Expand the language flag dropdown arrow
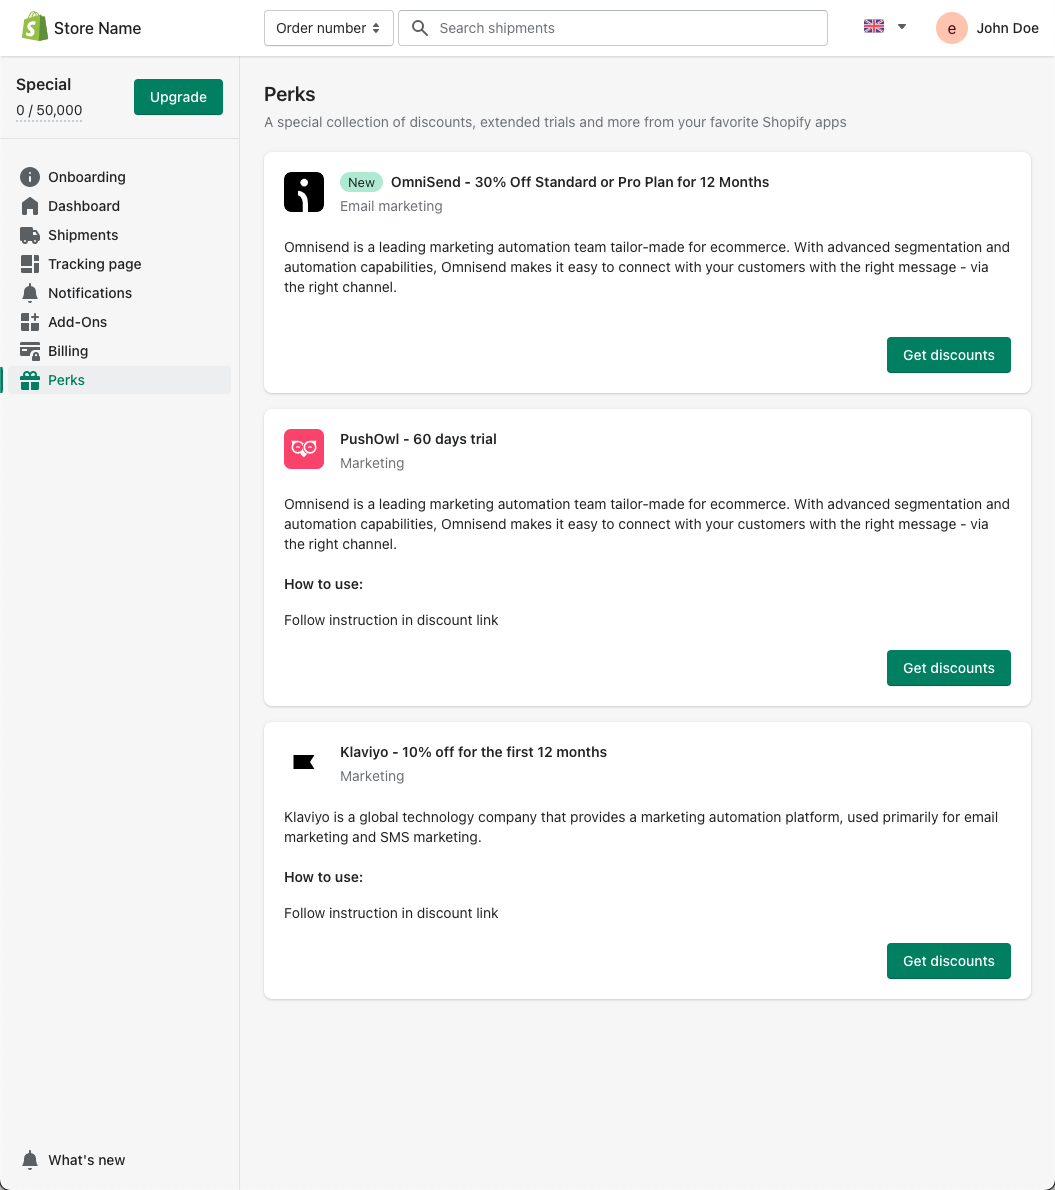Viewport: 1055px width, 1190px height. click(x=902, y=27)
